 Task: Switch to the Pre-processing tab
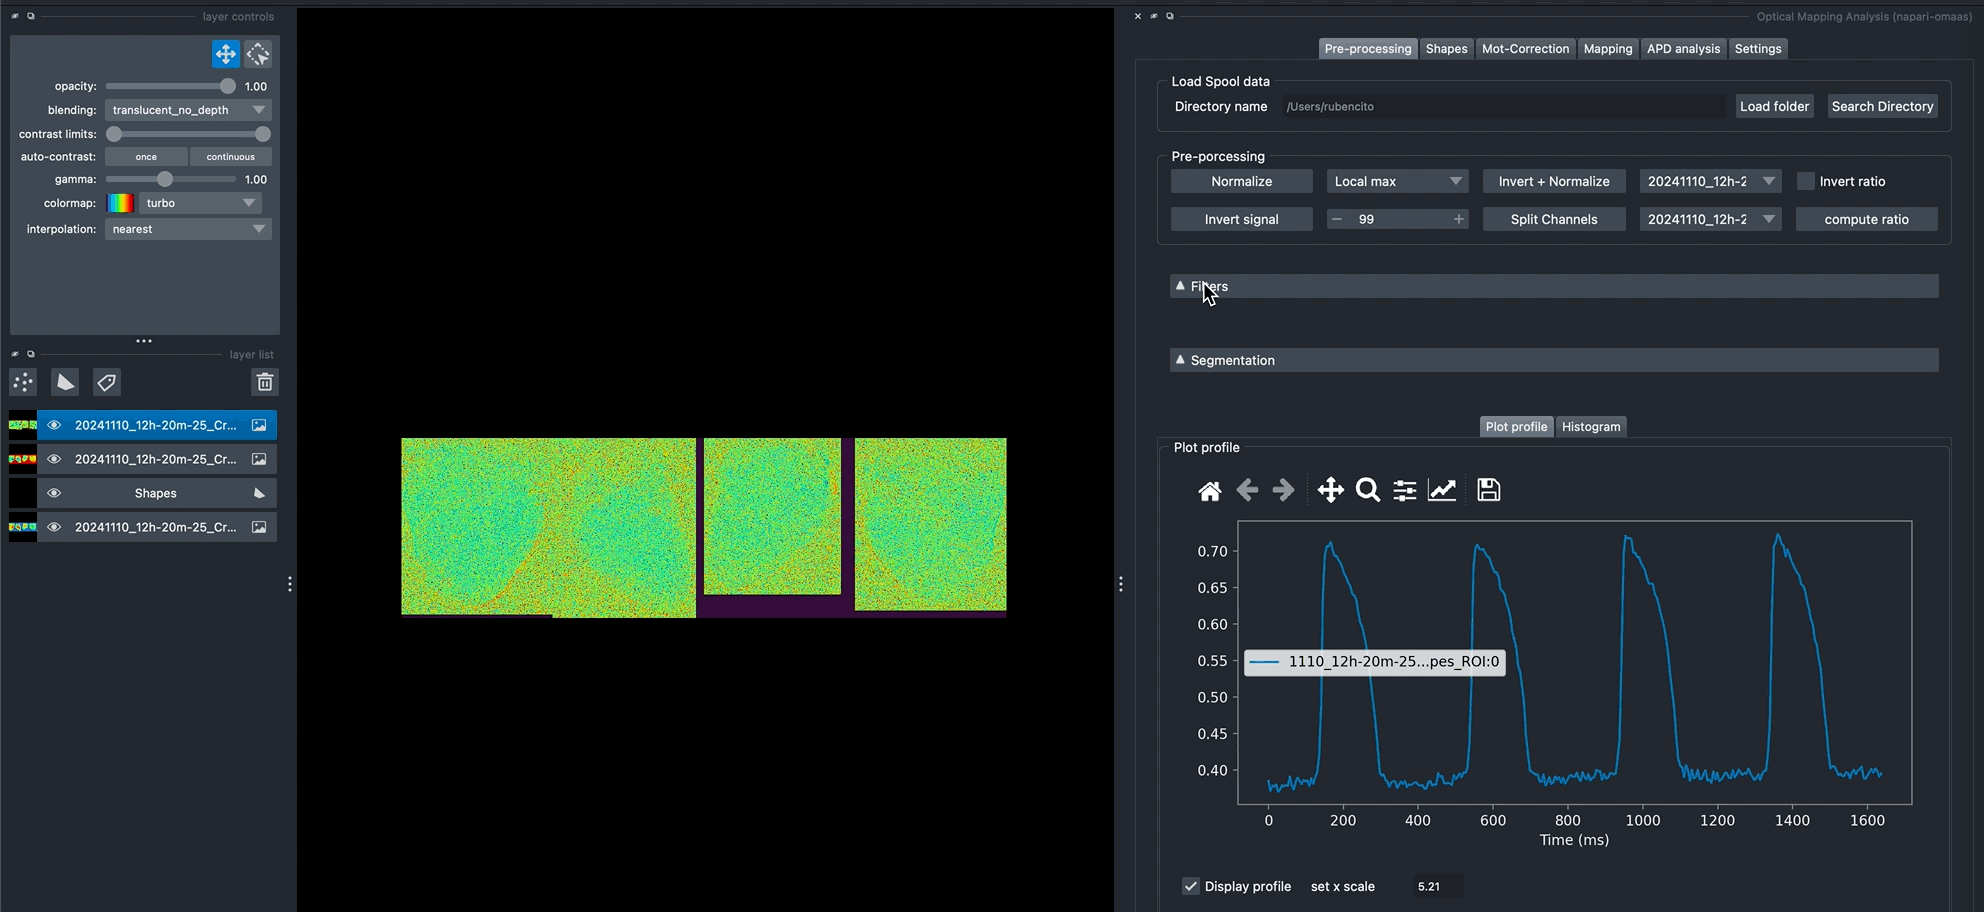point(1368,48)
